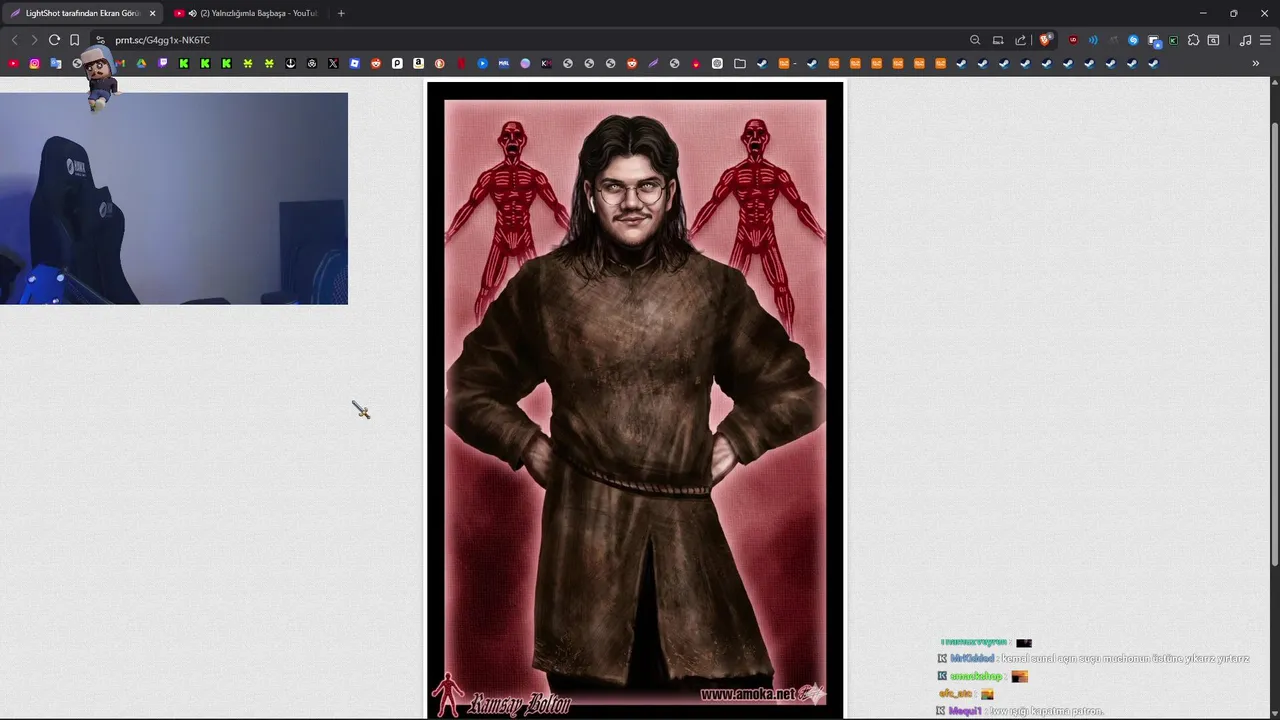Minimize the browser window
1280x720 pixels.
tap(1203, 13)
